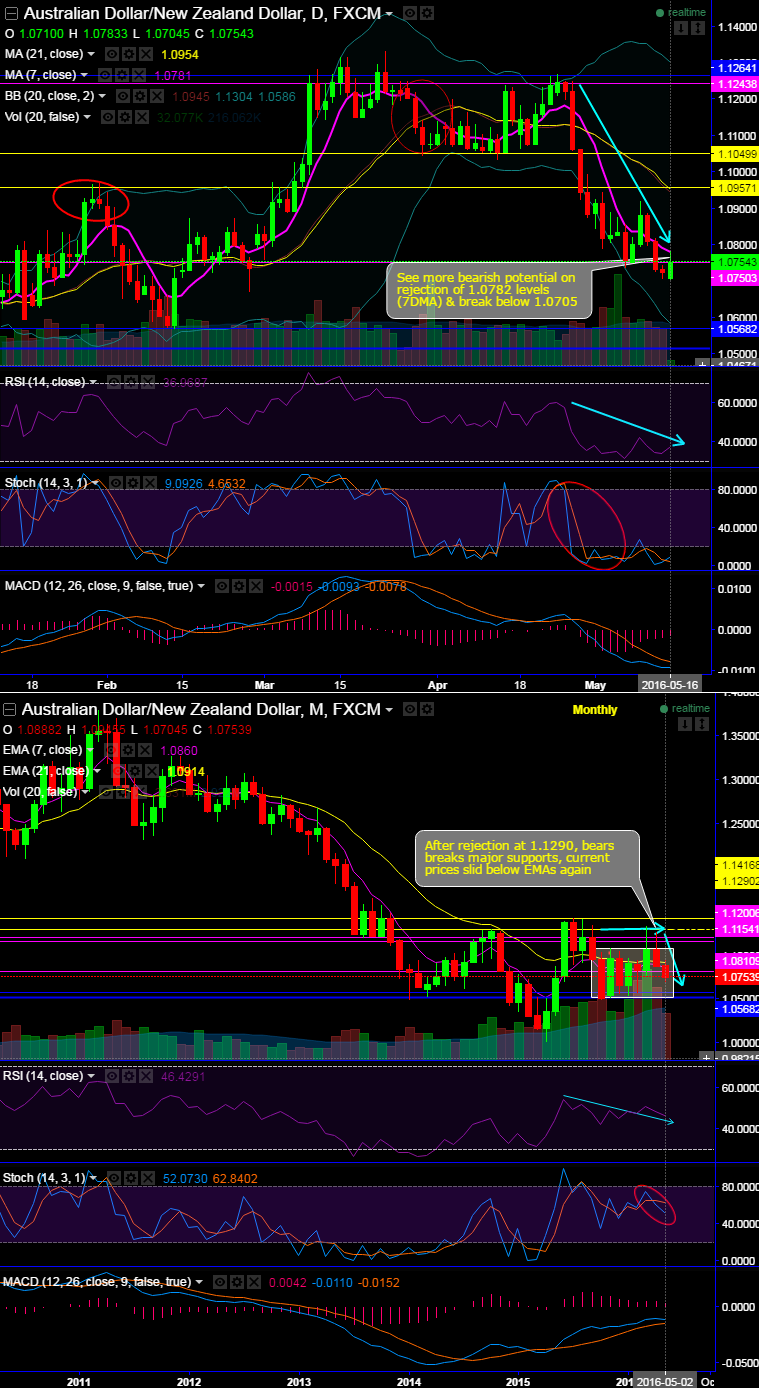Click date marker 2016-05-16 on time axis
The image size is (759, 1388).
pos(671,684)
